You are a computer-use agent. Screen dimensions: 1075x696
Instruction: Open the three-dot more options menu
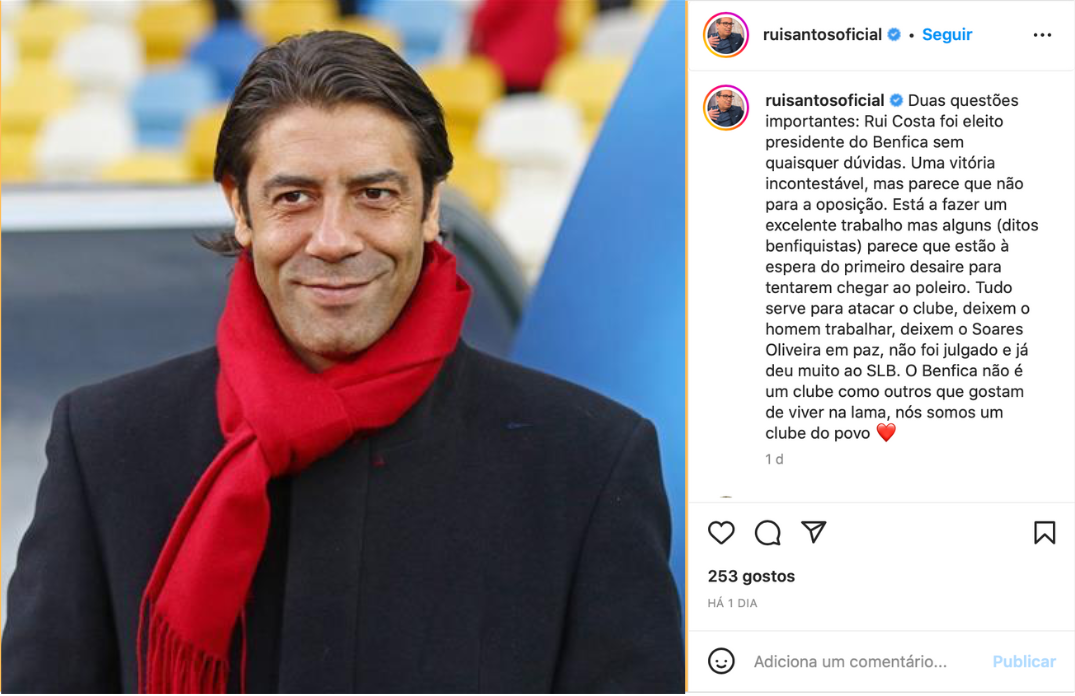pos(1042,35)
